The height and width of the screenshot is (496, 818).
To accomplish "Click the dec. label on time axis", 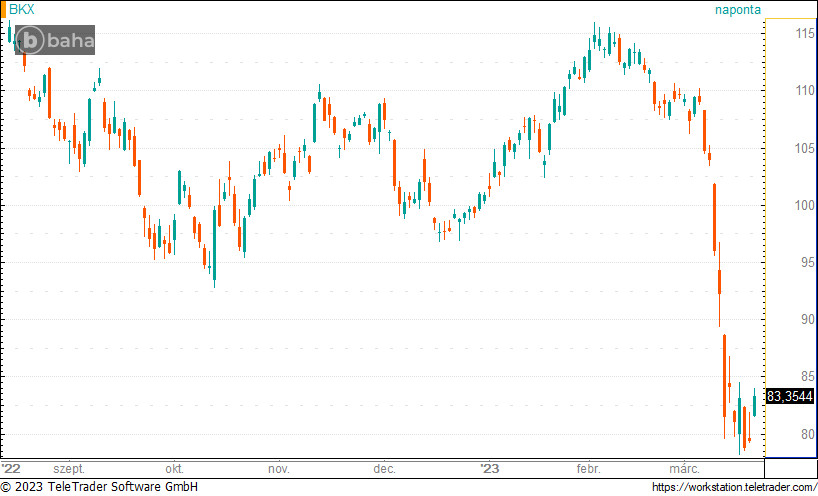I will pyautogui.click(x=384, y=468).
